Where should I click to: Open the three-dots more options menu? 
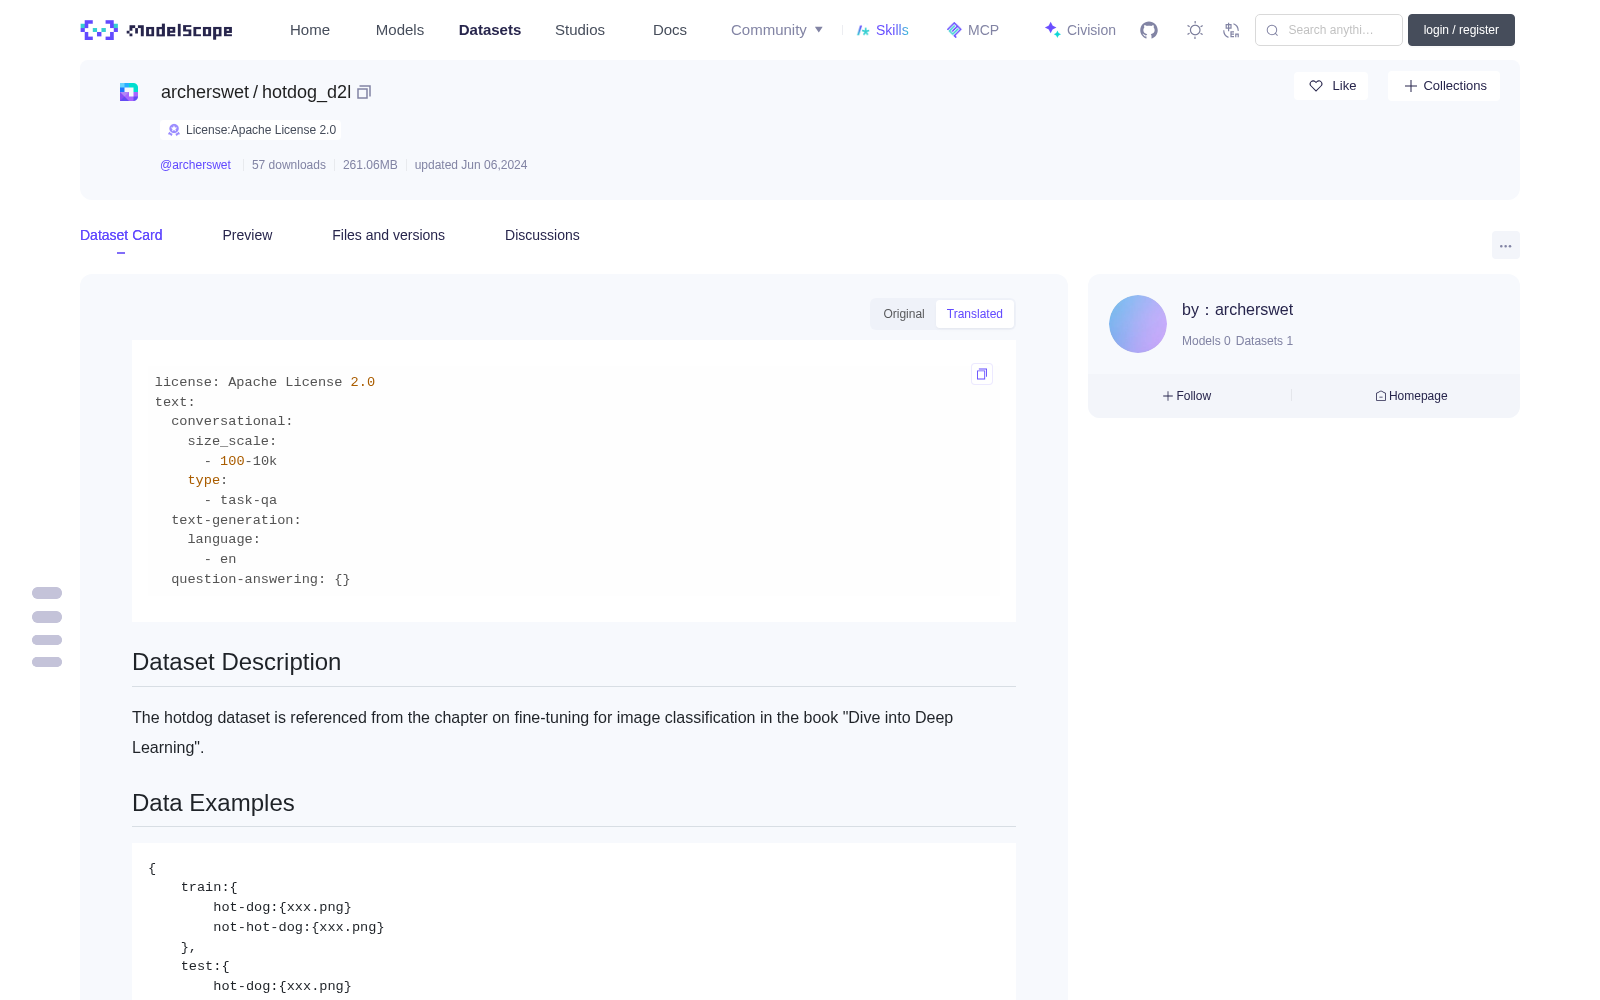click(x=1505, y=245)
